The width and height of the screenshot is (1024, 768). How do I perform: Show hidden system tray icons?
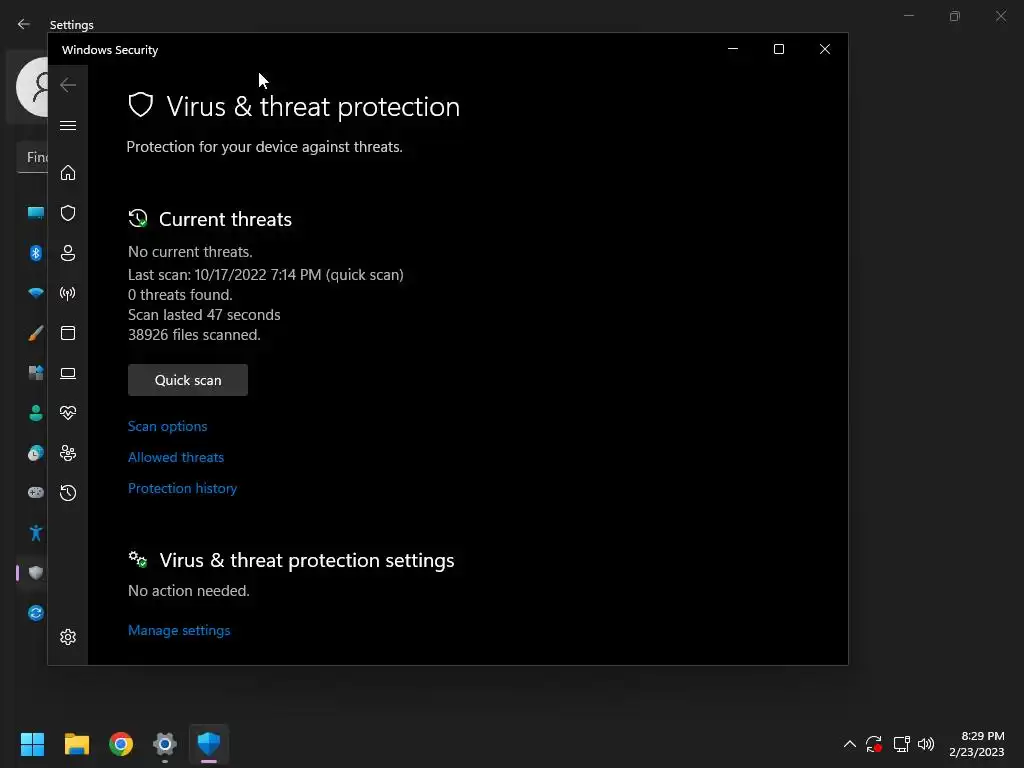[850, 744]
